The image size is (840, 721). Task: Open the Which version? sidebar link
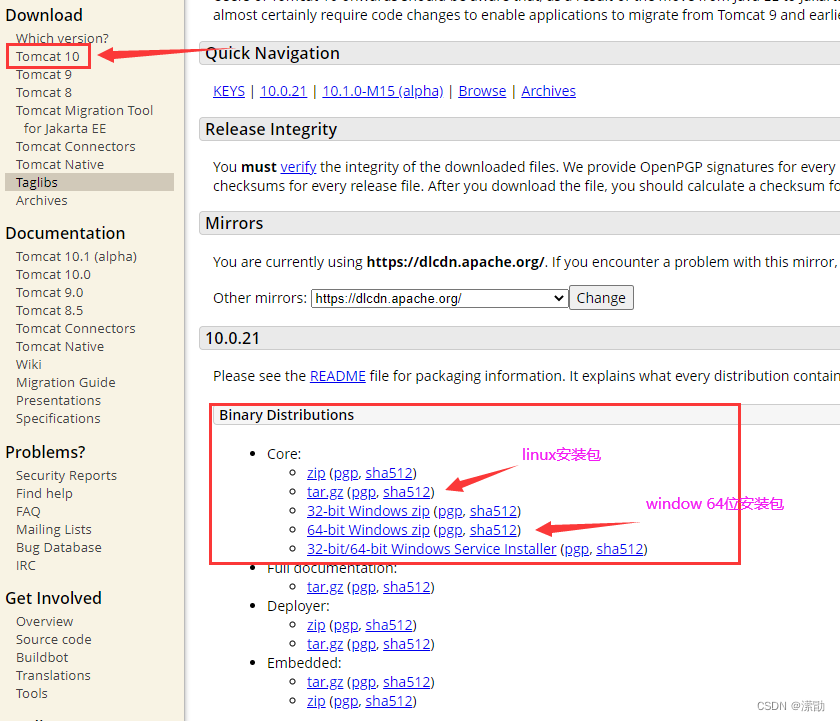[62, 39]
